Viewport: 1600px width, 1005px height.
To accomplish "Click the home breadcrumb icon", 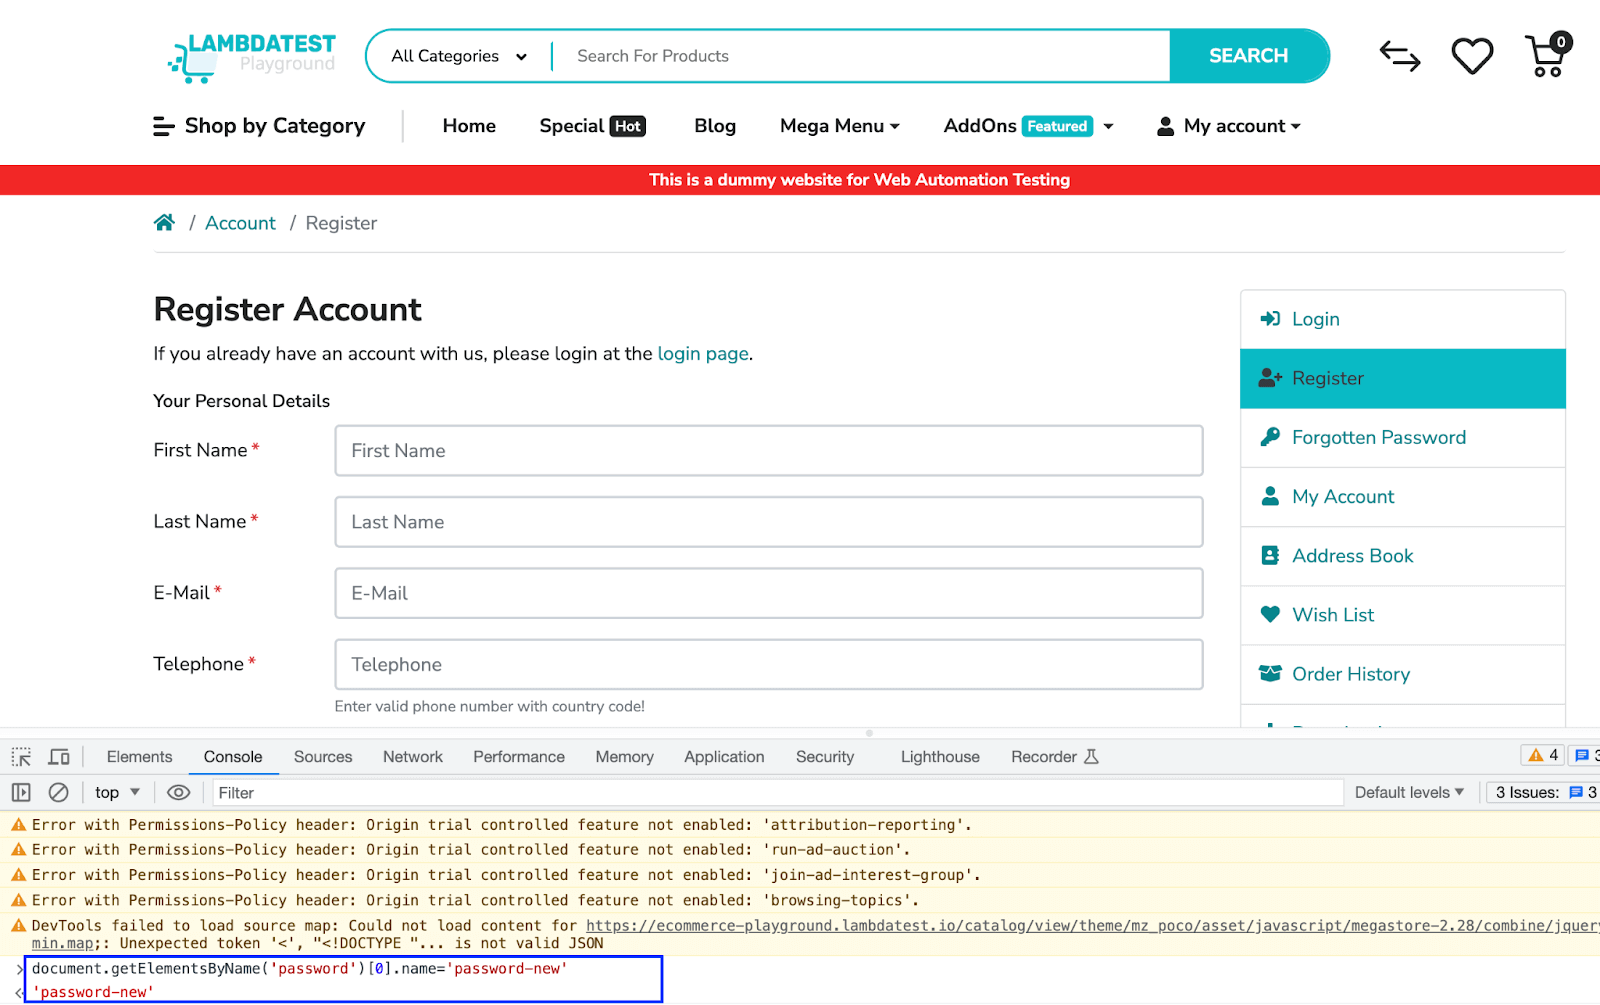I will click(x=164, y=223).
